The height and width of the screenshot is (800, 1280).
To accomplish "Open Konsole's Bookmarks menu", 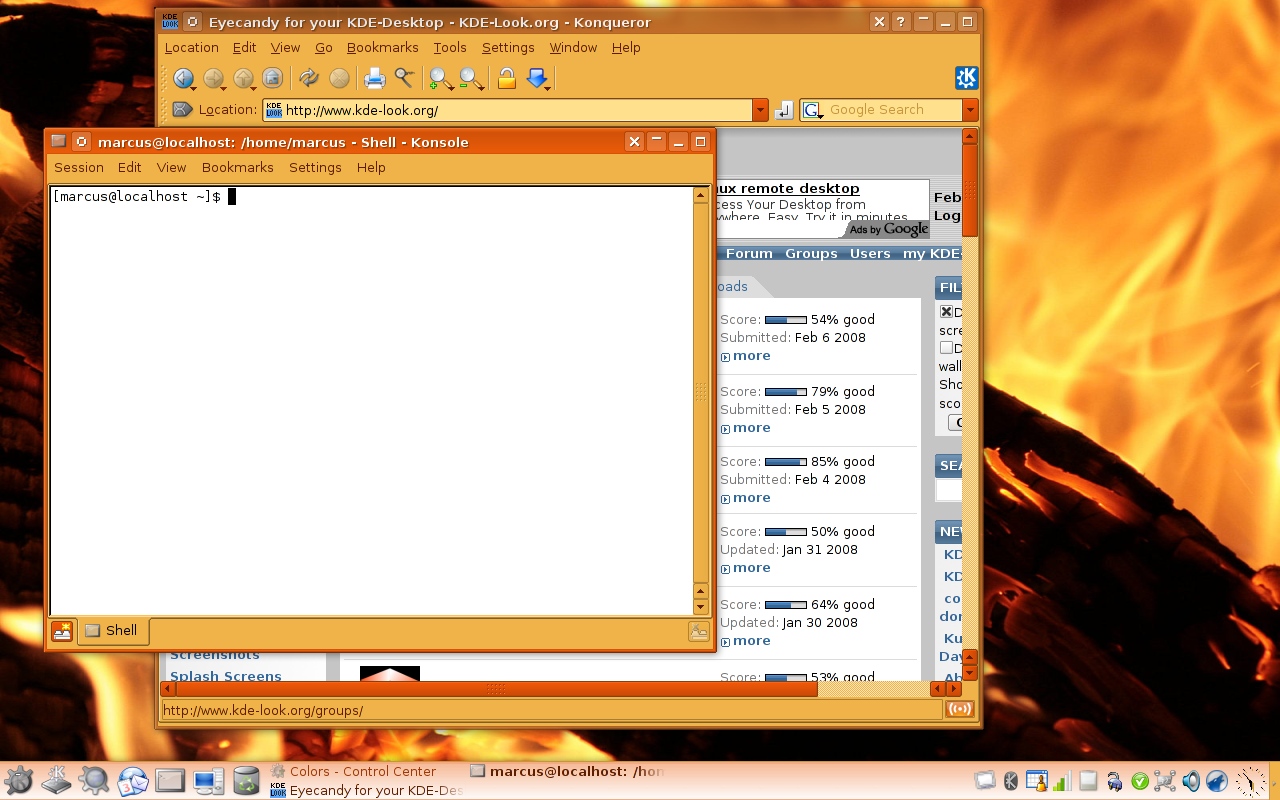I will [x=238, y=167].
